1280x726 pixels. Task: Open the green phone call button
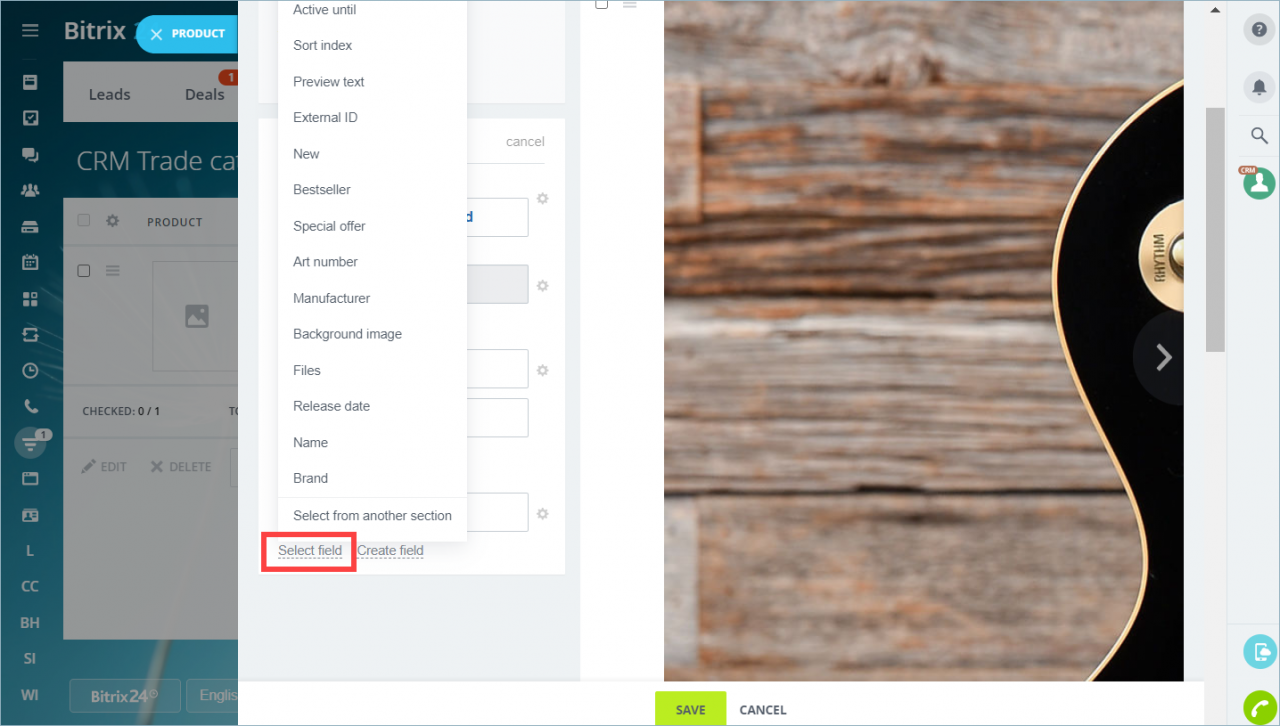coord(1259,707)
